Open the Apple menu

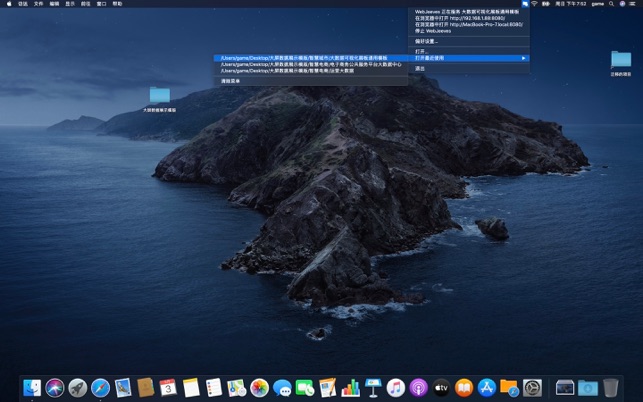pyautogui.click(x=8, y=4)
